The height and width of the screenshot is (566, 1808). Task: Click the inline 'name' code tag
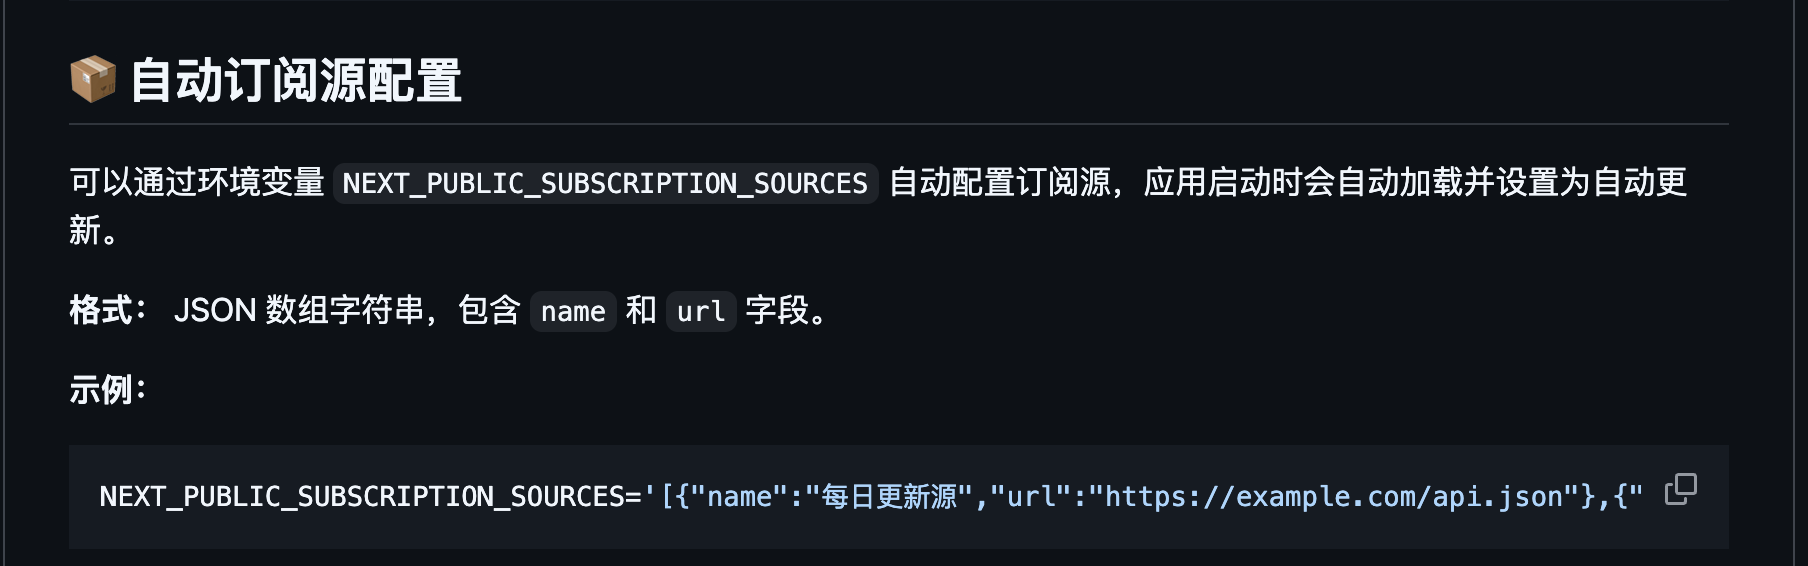[573, 312]
